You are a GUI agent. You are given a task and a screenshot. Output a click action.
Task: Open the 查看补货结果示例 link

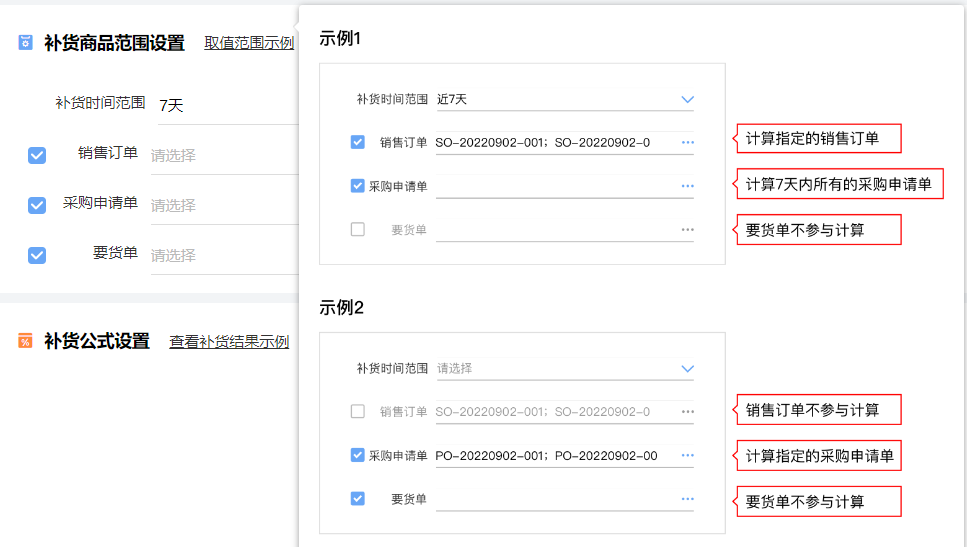tap(229, 342)
